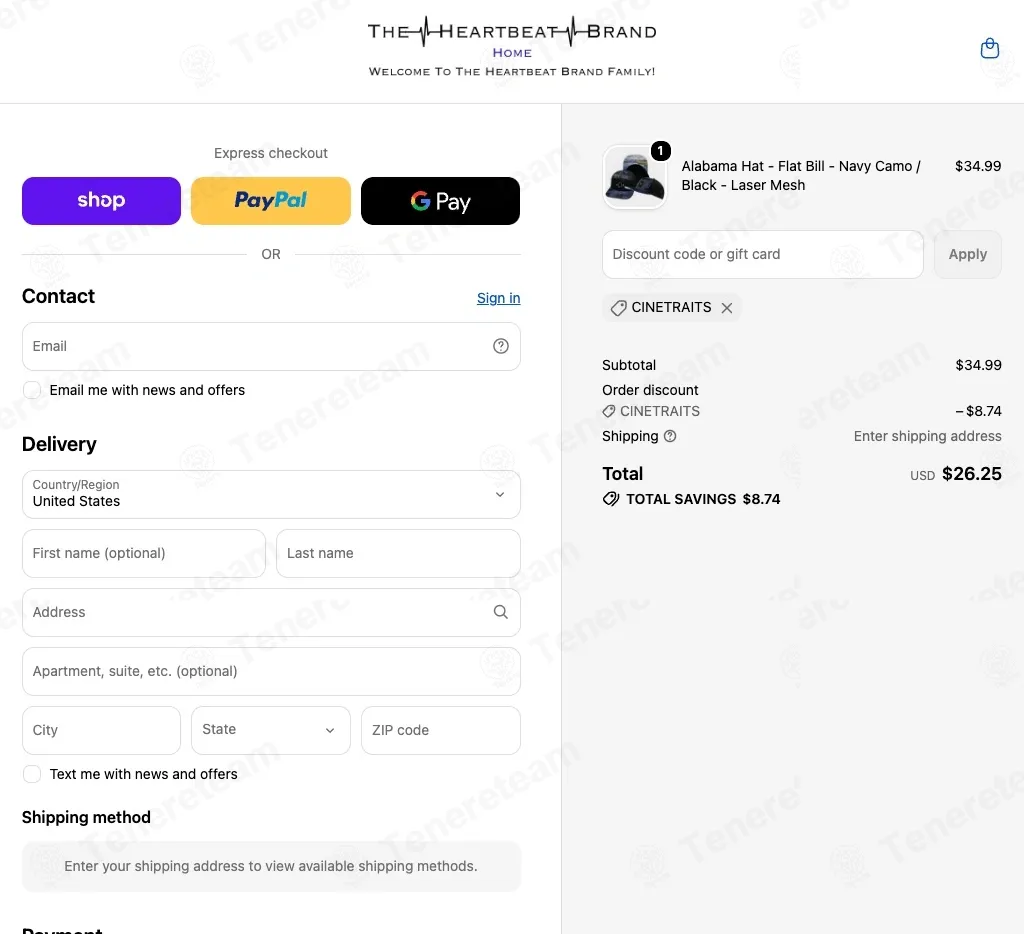Go to the Home link in header
Image resolution: width=1024 pixels, height=934 pixels.
[x=512, y=53]
